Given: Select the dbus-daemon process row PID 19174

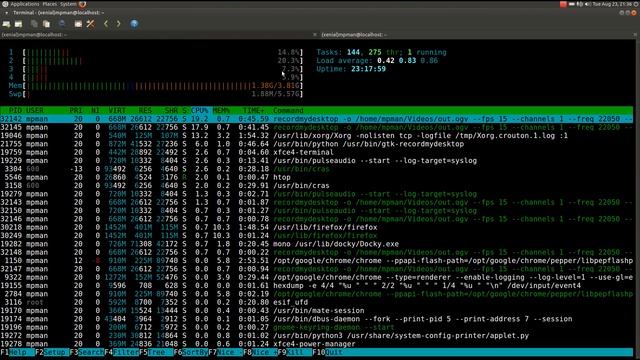Looking at the screenshot, I should pos(316,319).
